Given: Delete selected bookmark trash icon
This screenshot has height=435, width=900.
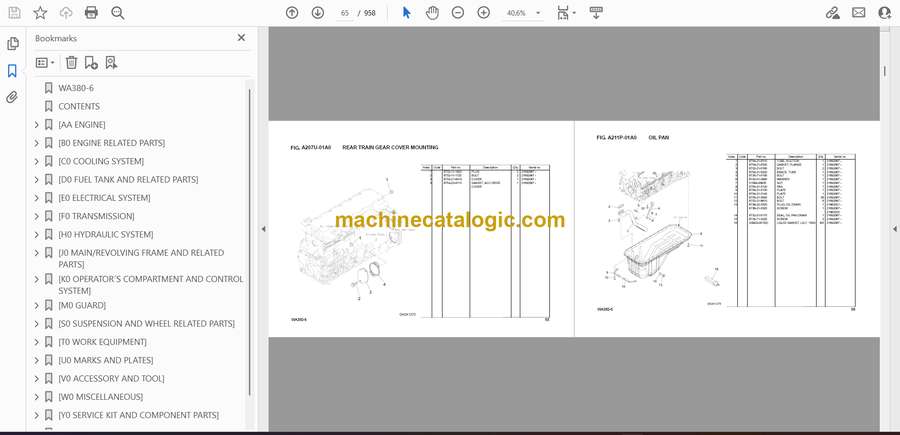Looking at the screenshot, I should (x=71, y=63).
